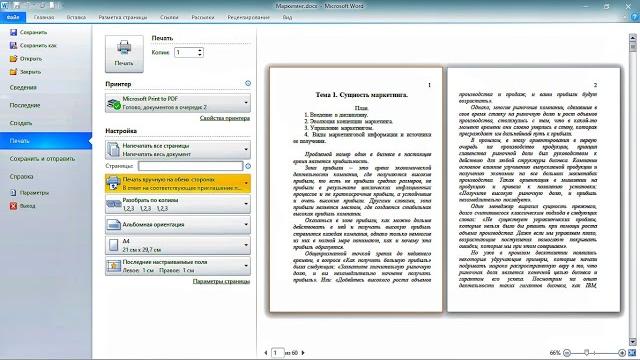Screen dimensions: 640x360
Task: Open the File tab
Action: point(13,17)
